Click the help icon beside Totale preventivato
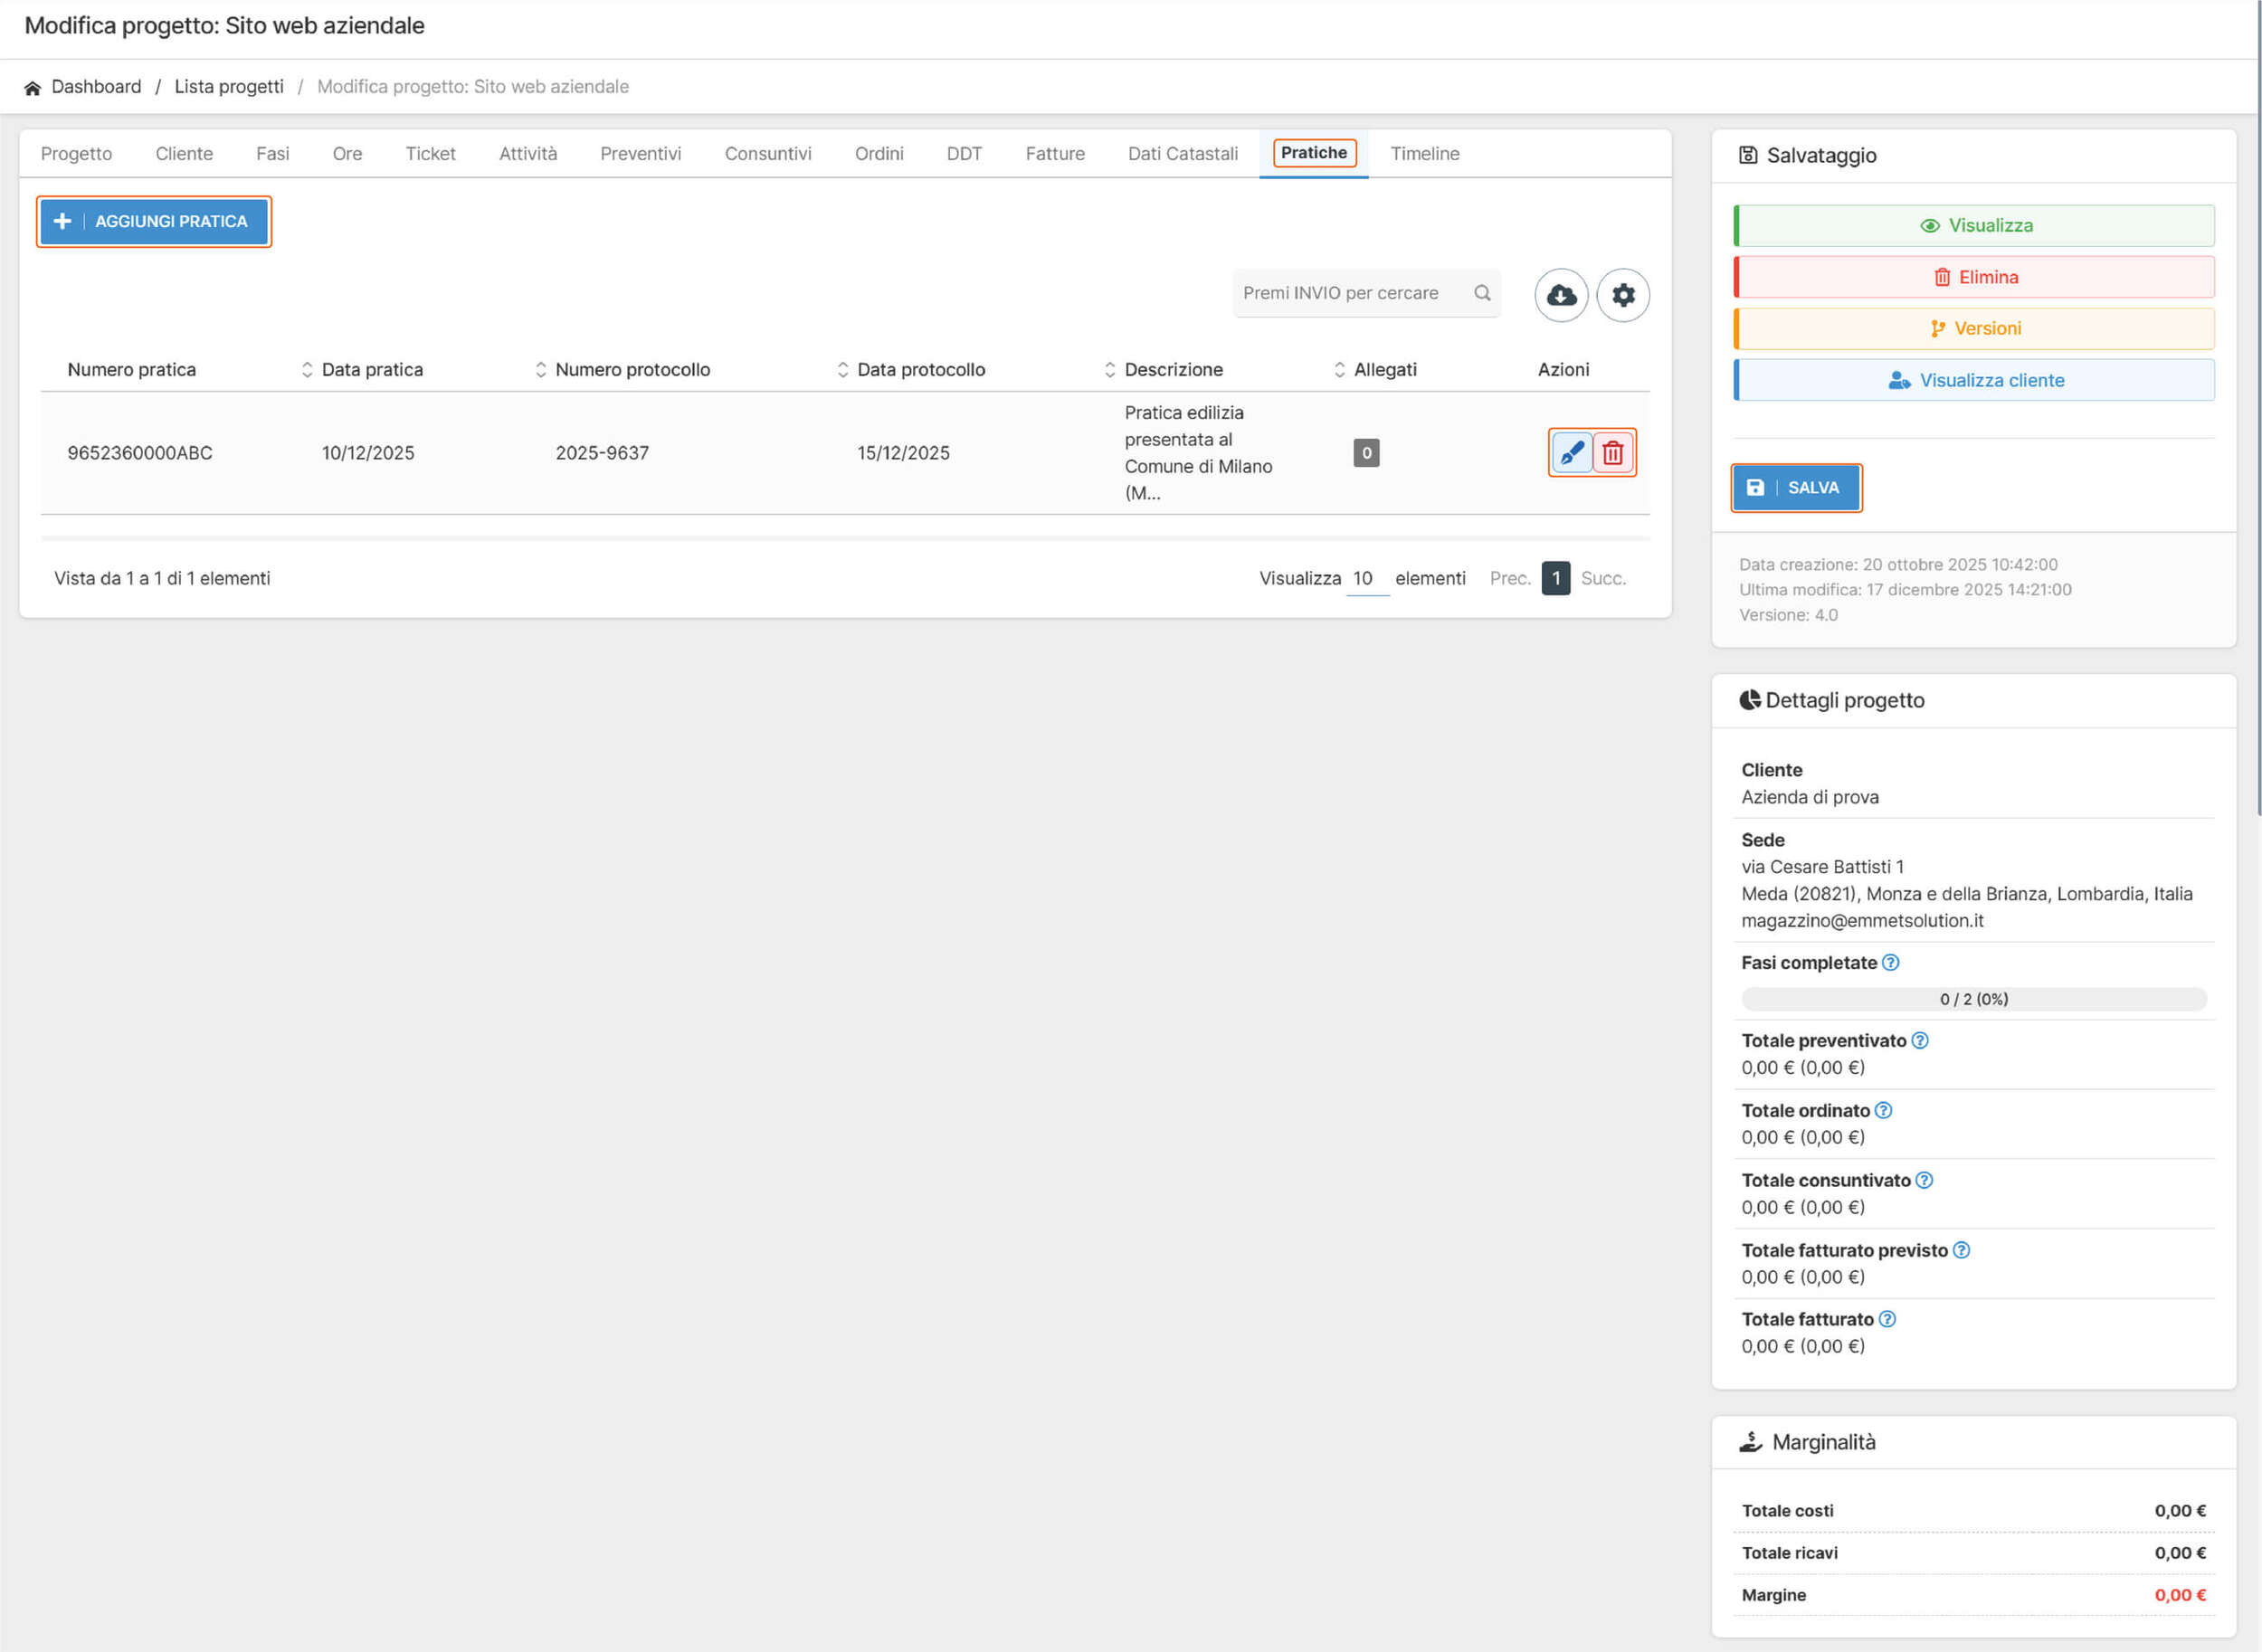 coord(1919,1040)
